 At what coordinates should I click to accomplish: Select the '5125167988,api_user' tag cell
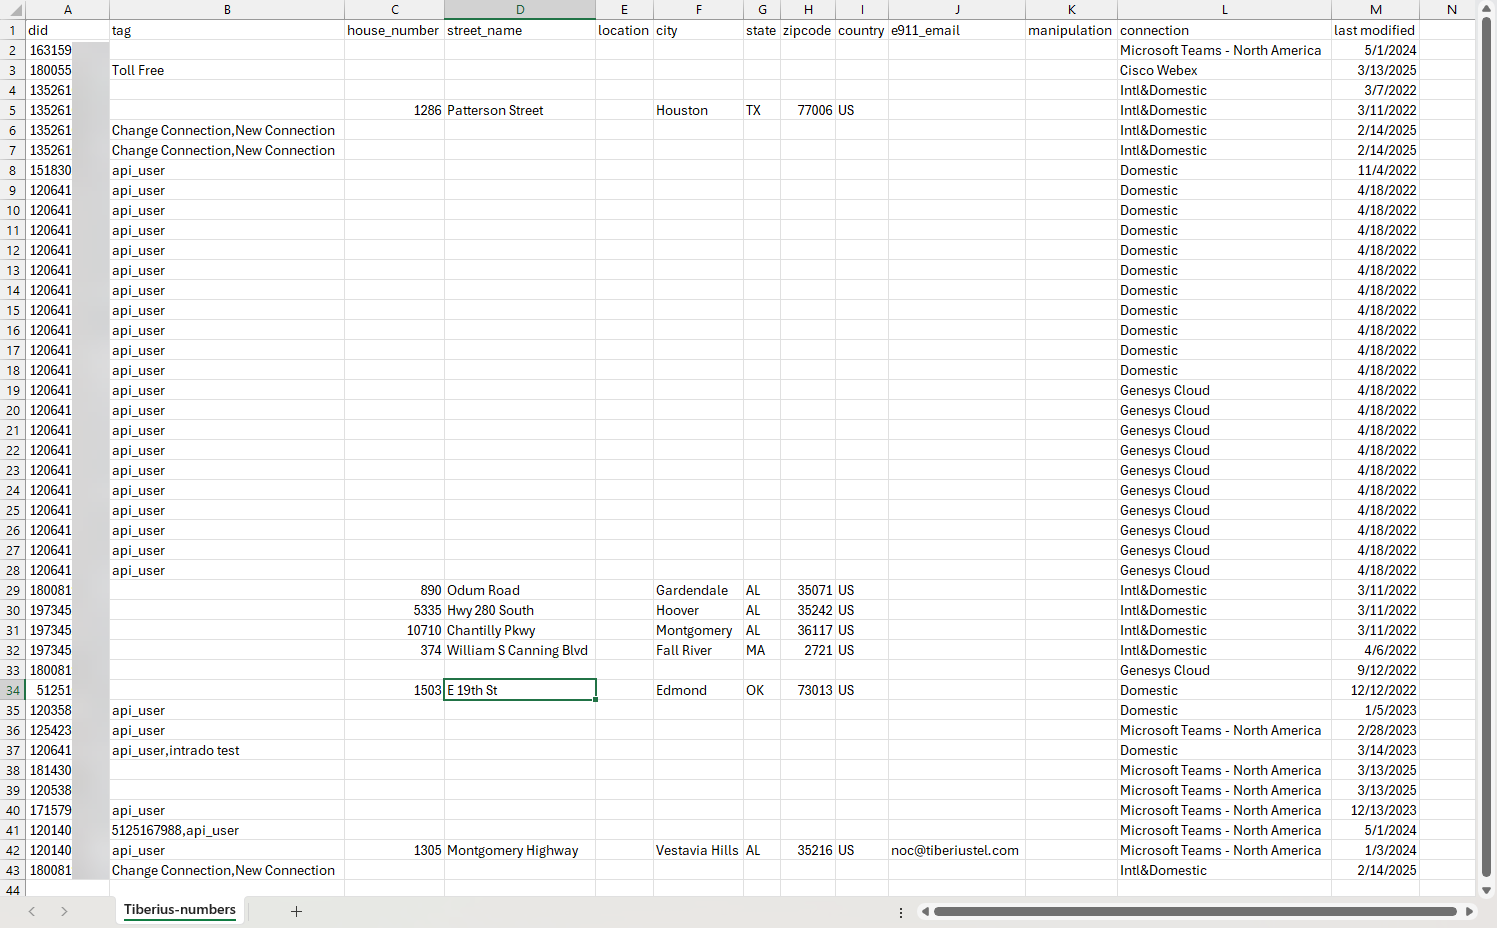(227, 830)
